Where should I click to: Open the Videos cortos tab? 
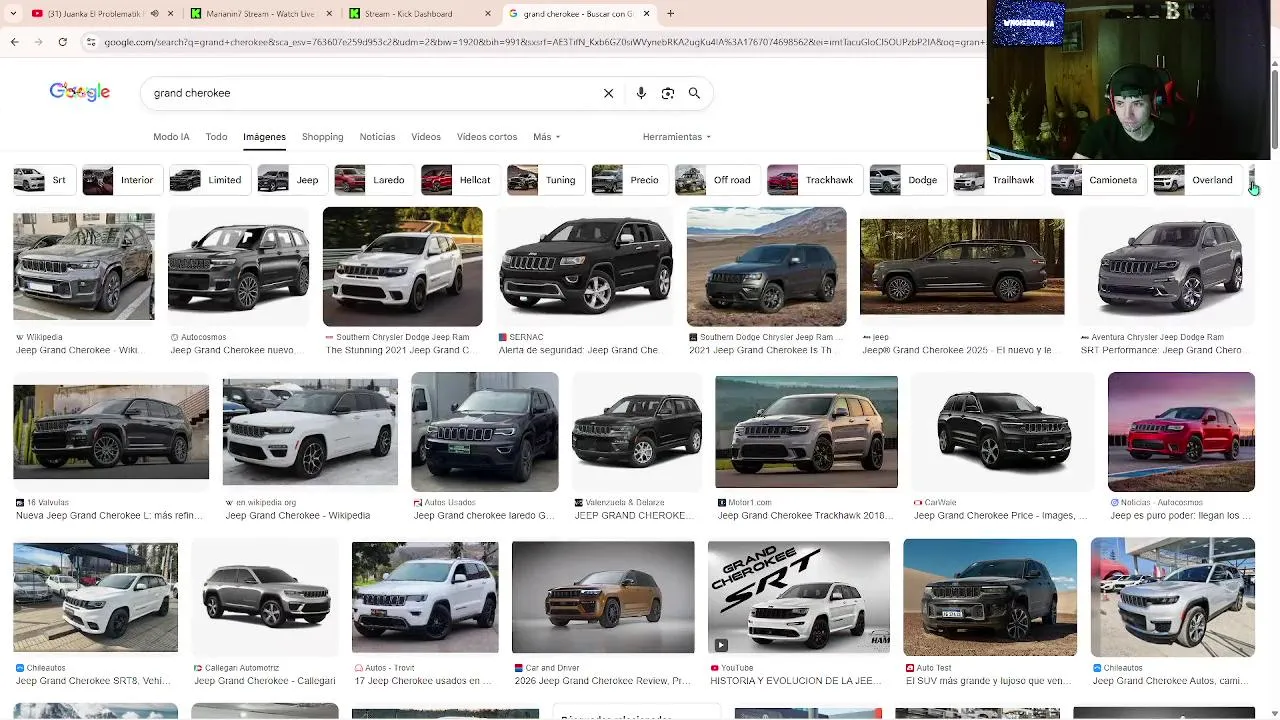point(487,137)
